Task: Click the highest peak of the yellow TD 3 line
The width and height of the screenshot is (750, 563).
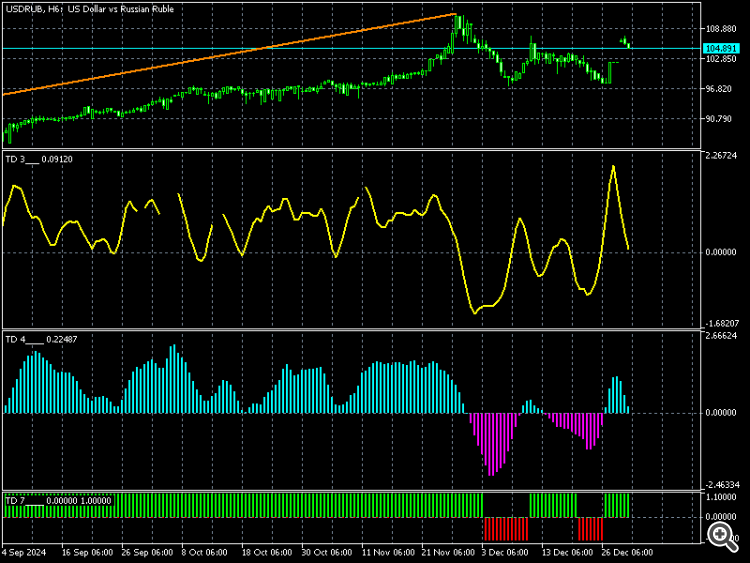Action: pos(613,167)
